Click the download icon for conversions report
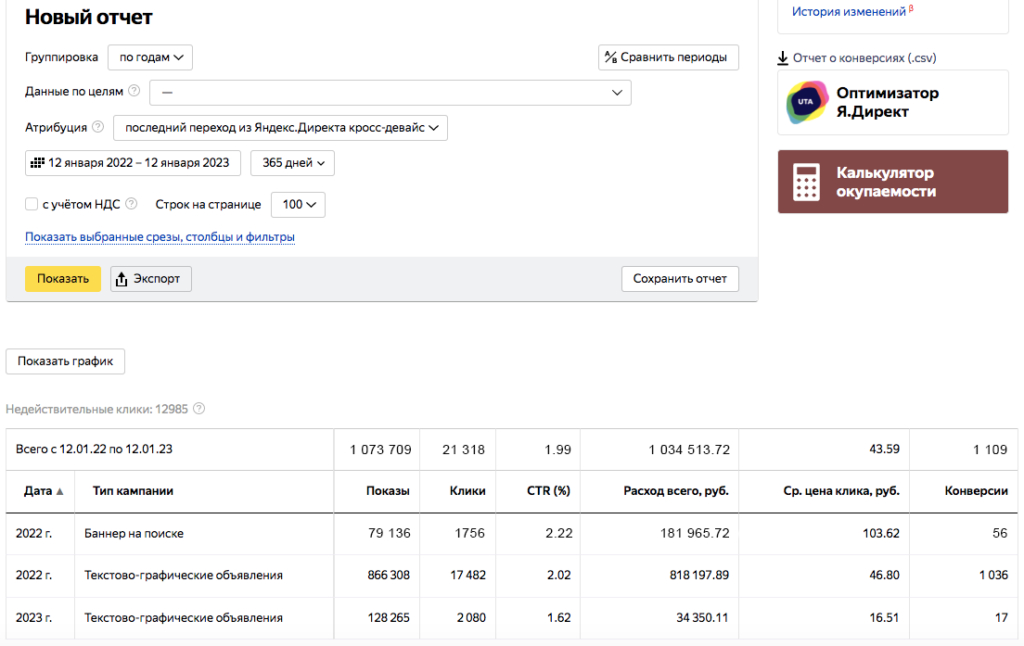The width and height of the screenshot is (1024, 646). (x=782, y=58)
